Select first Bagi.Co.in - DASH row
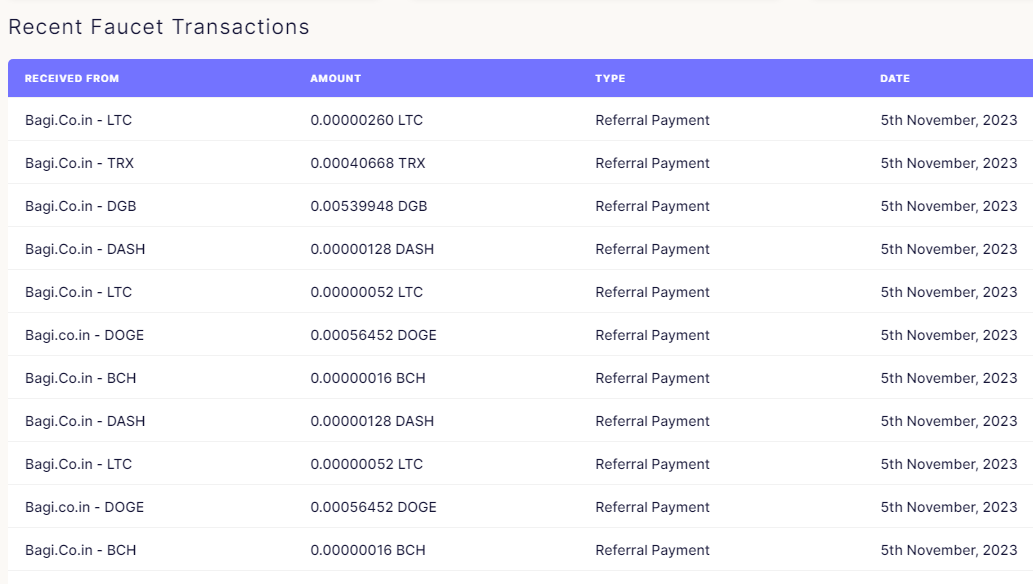 pos(520,248)
